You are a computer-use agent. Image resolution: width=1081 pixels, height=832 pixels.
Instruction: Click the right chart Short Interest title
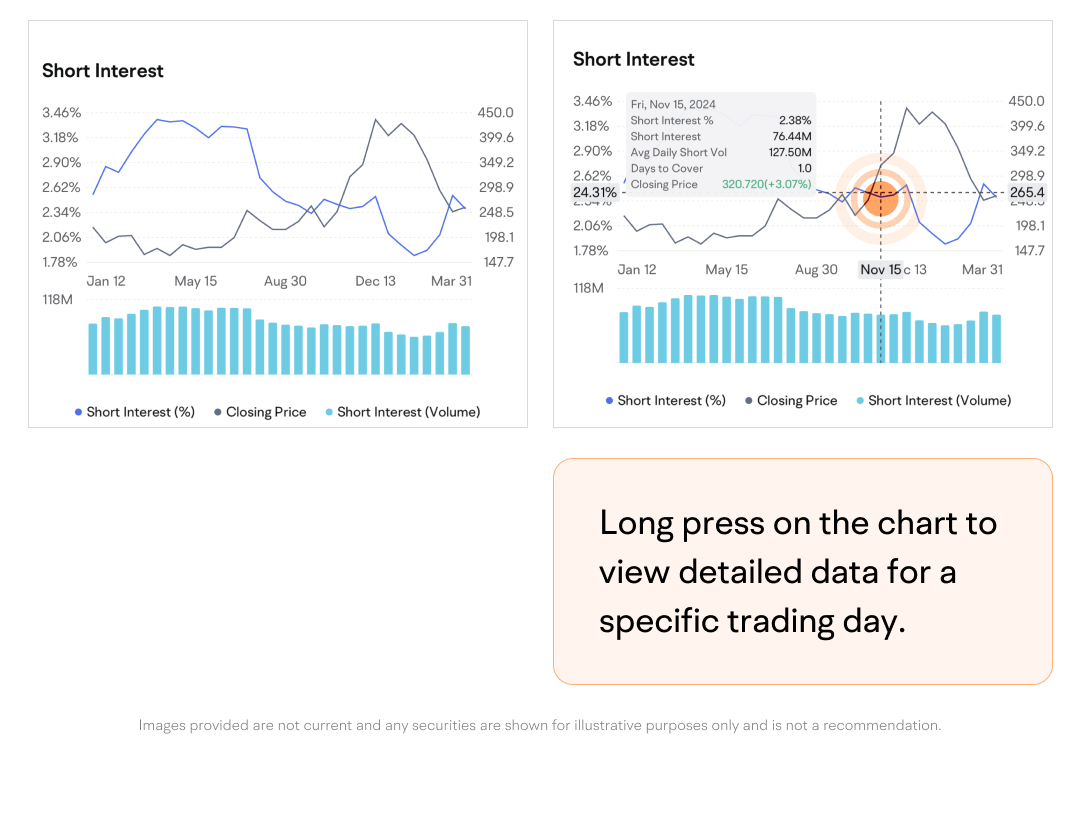(634, 59)
